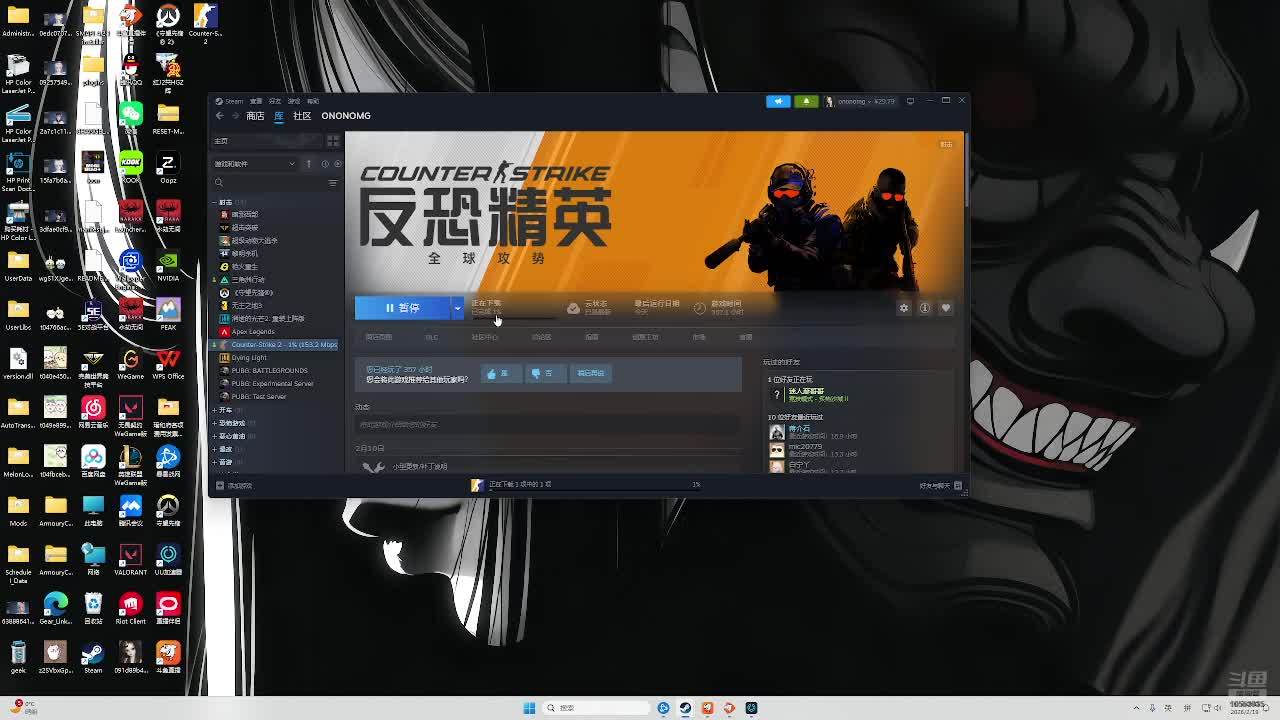The width and height of the screenshot is (1280, 720).
Task: Pause the Counter-Strike 2 download
Action: [x=403, y=308]
